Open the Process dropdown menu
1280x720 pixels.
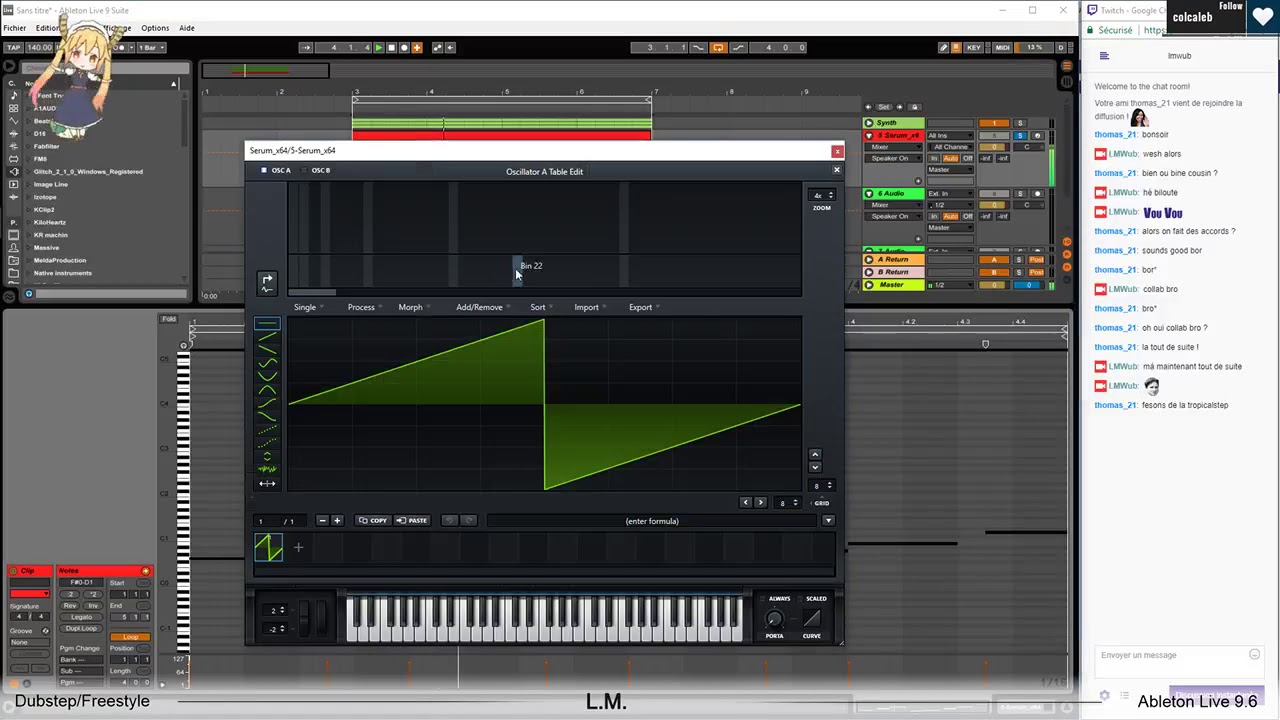365,307
